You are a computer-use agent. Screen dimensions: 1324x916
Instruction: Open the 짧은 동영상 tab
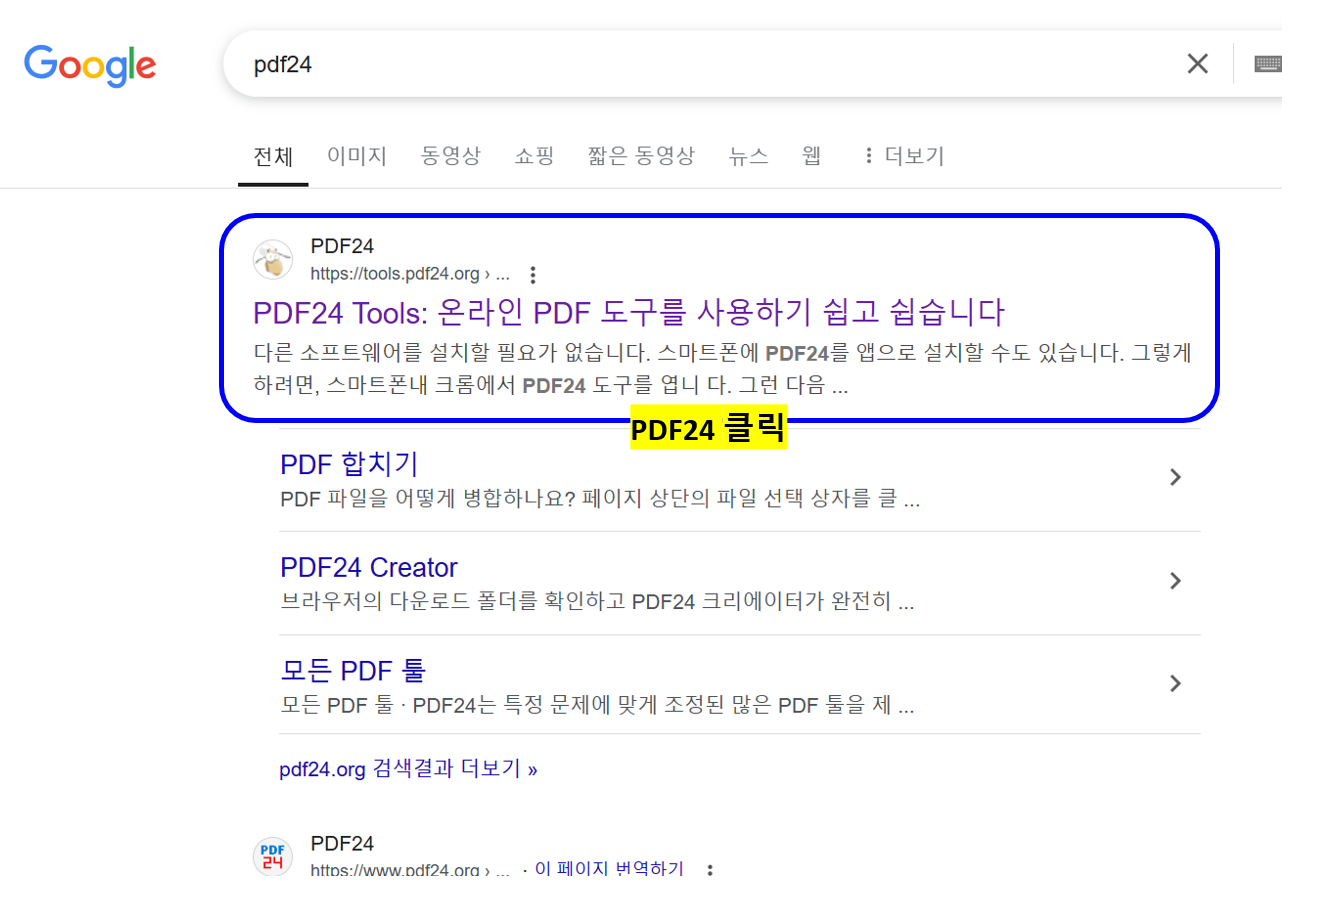coord(641,155)
